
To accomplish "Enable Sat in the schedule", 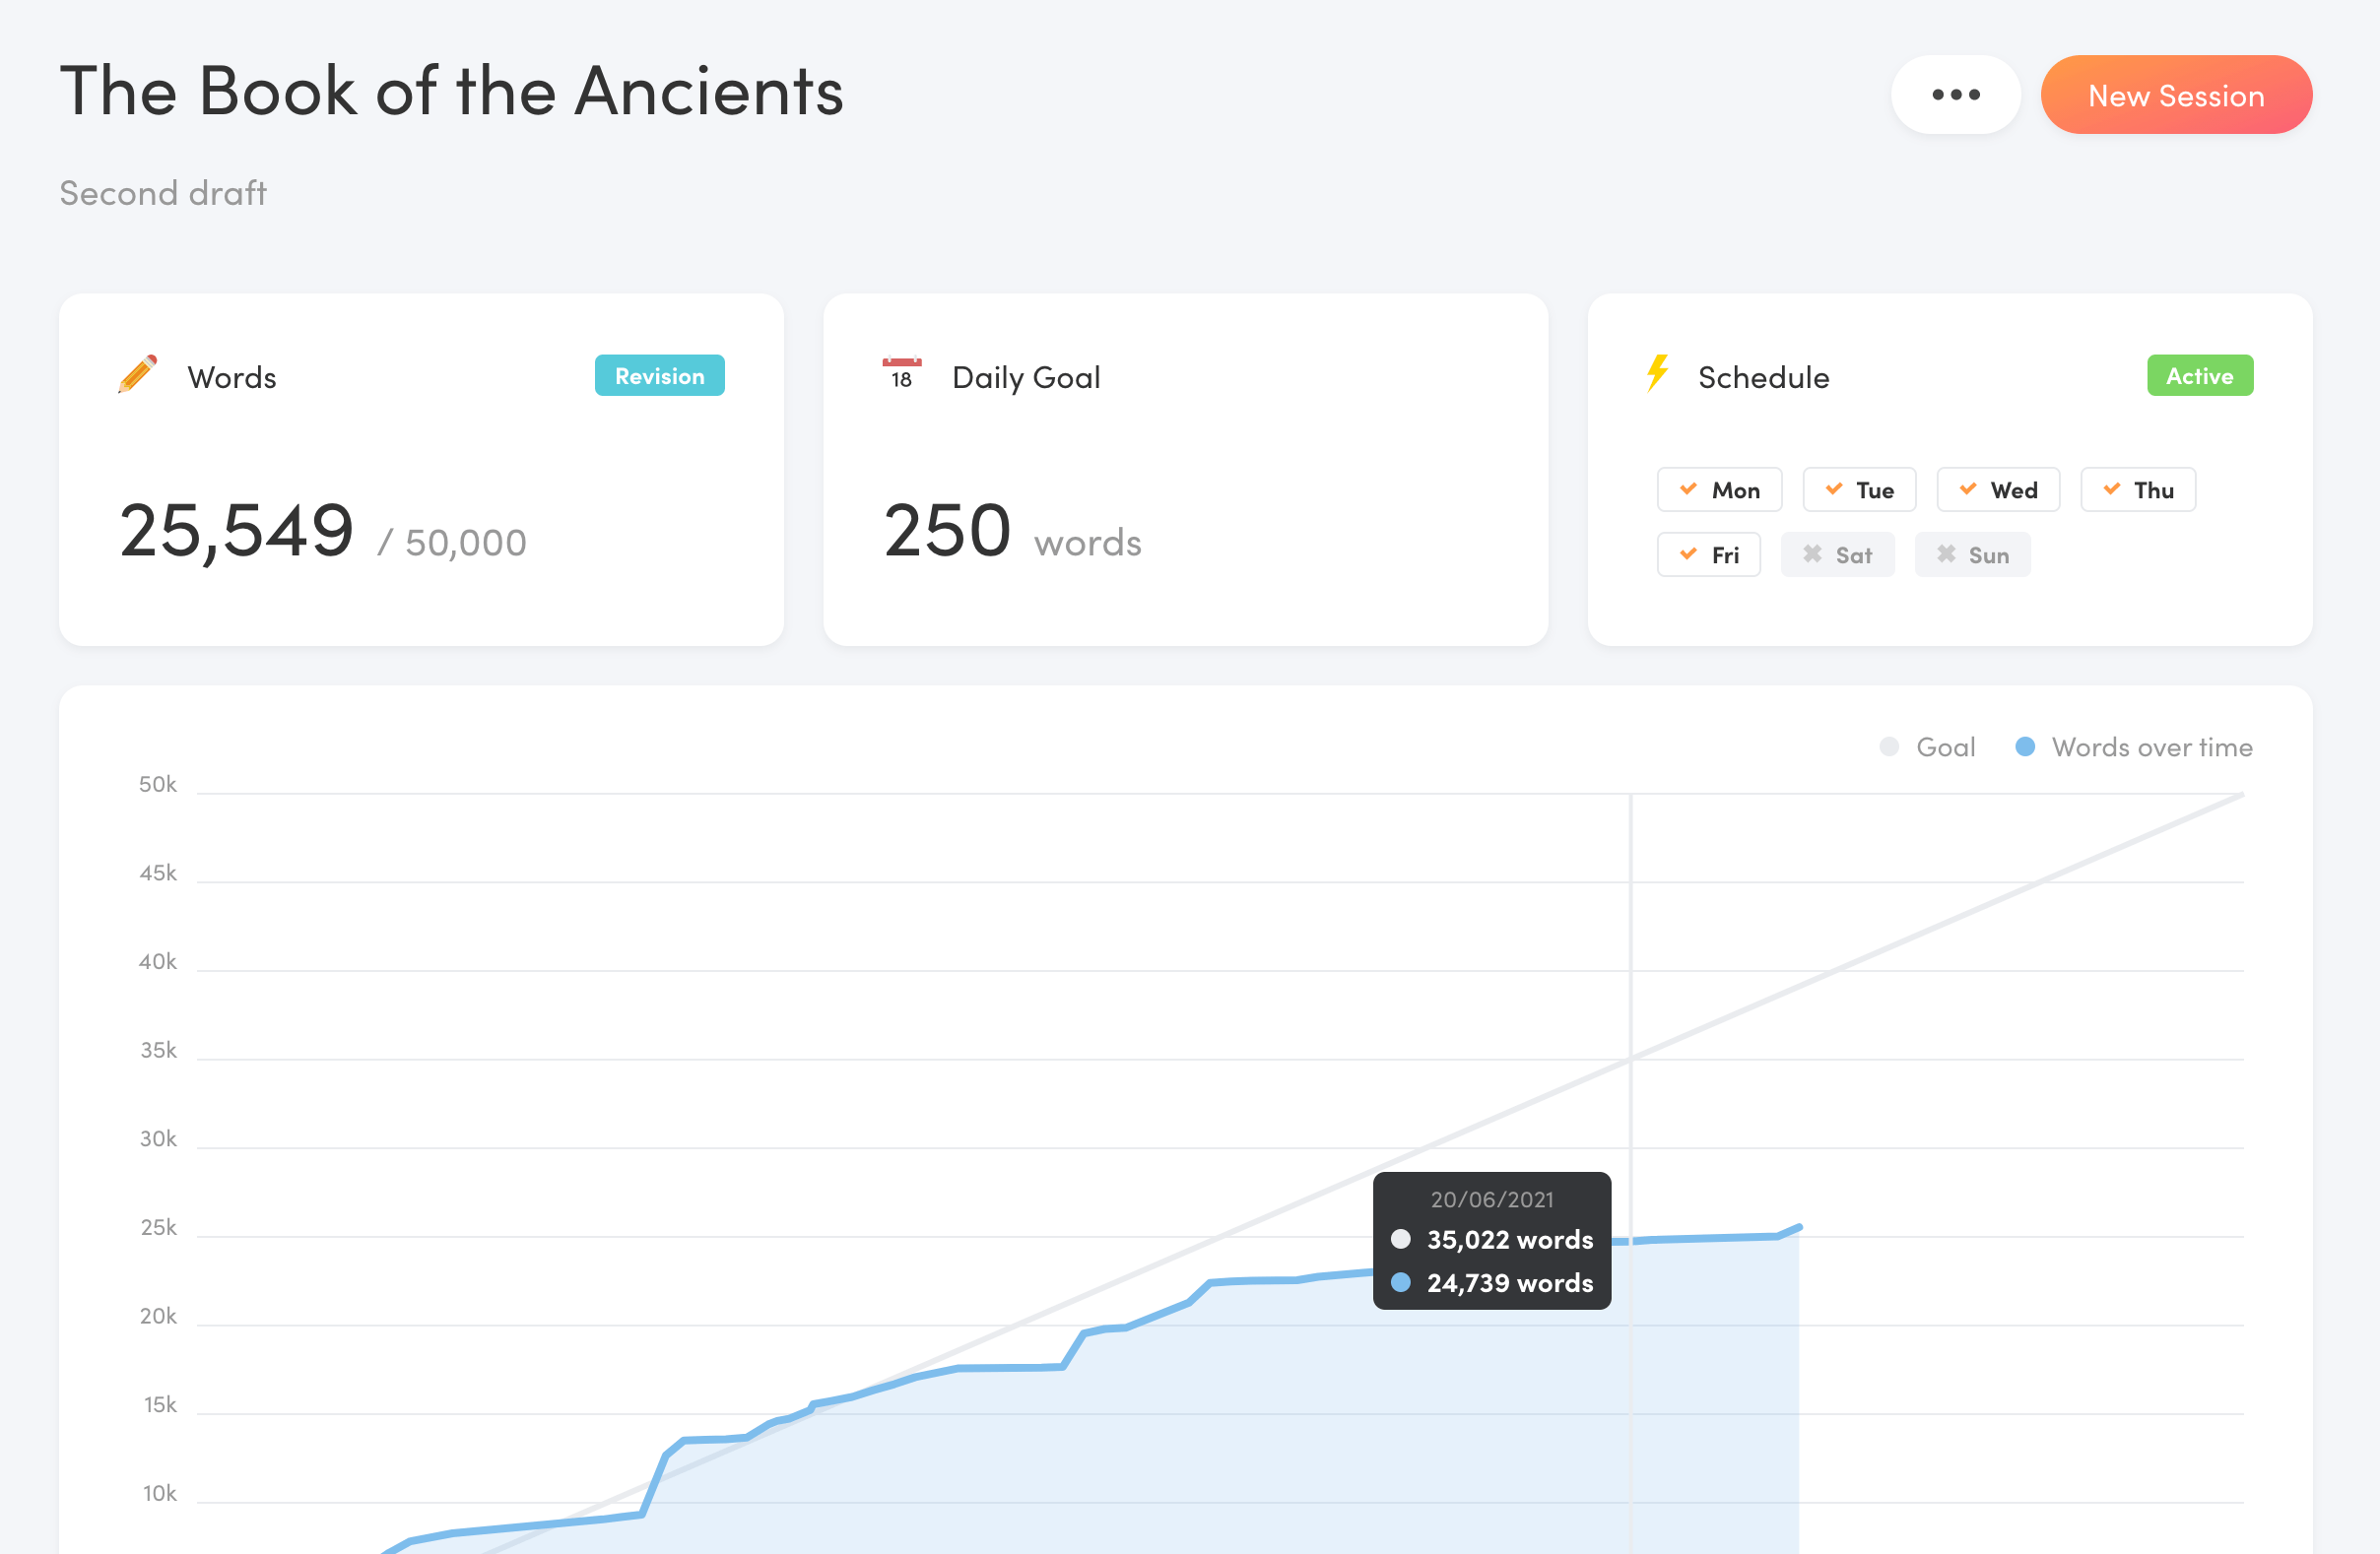I will coord(1837,555).
